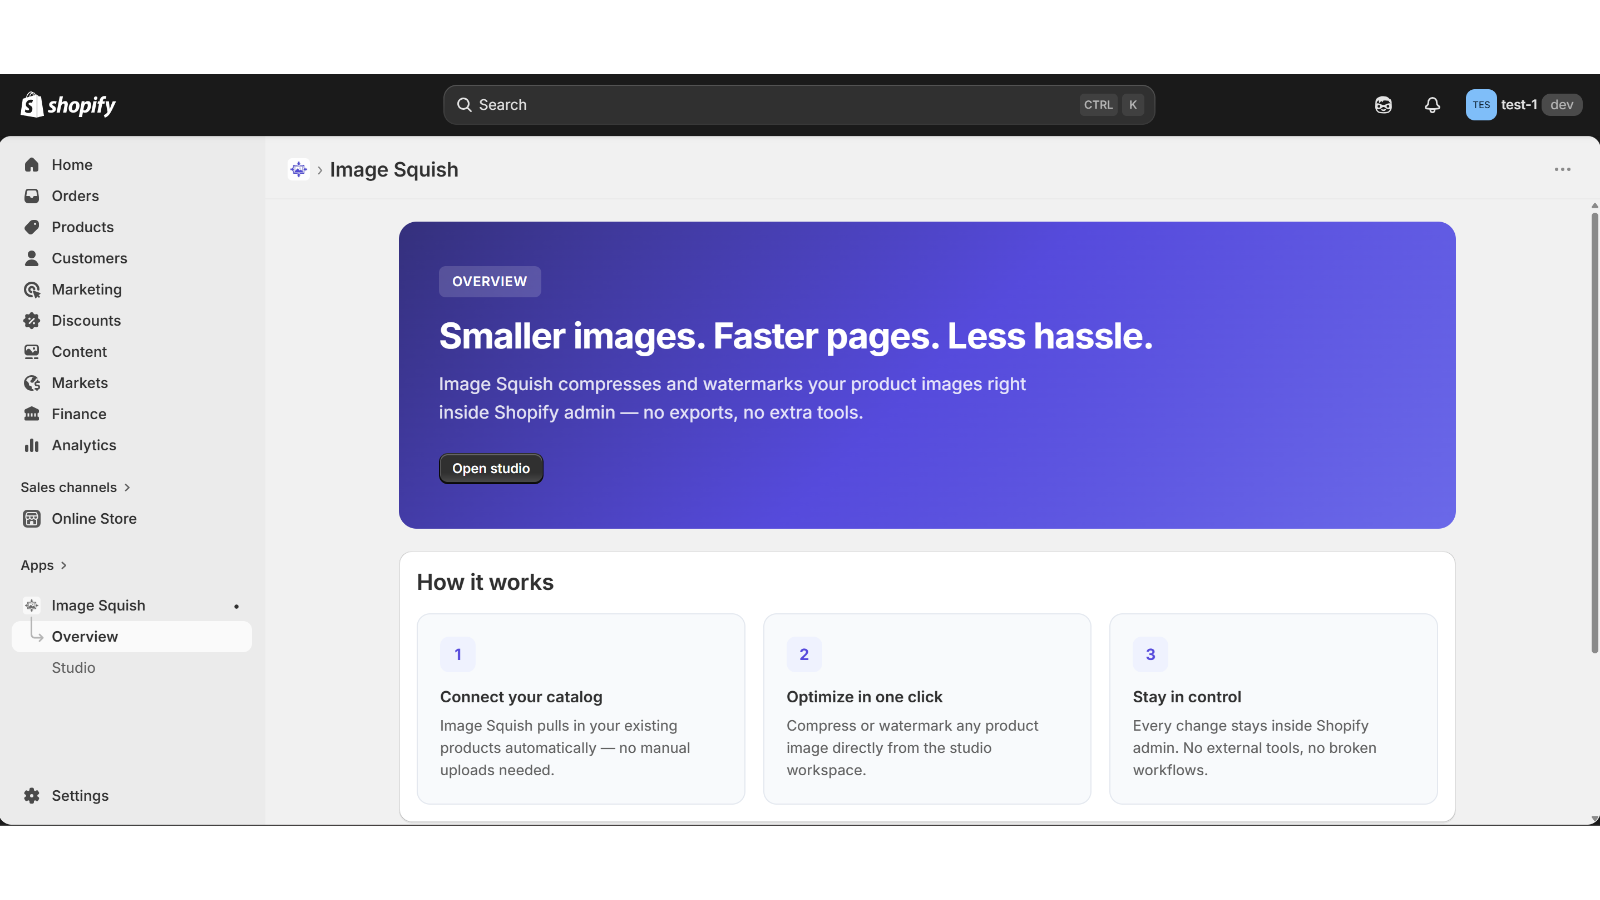Click the Open studio button
Screen dimensions: 1600x900
tap(491, 469)
